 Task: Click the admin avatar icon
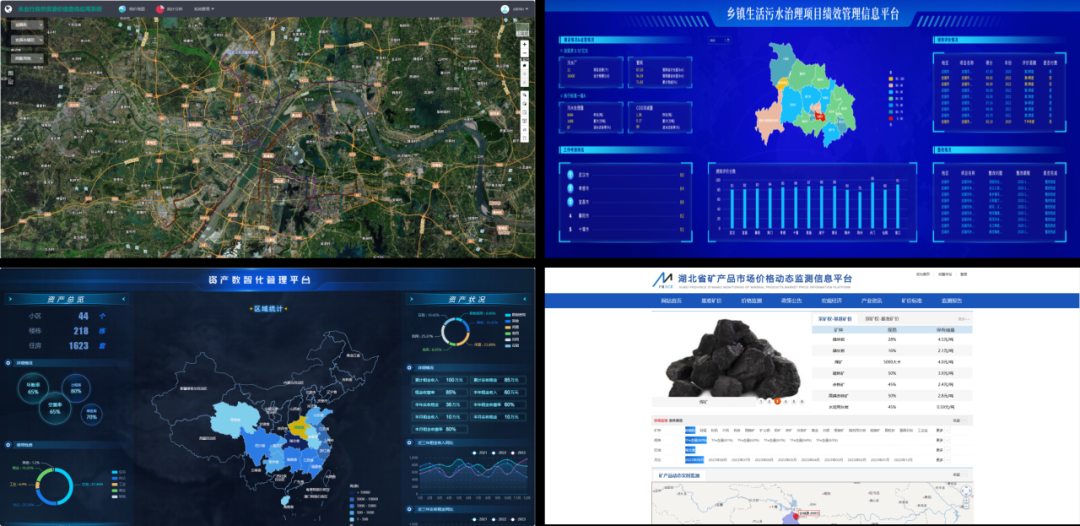click(505, 9)
